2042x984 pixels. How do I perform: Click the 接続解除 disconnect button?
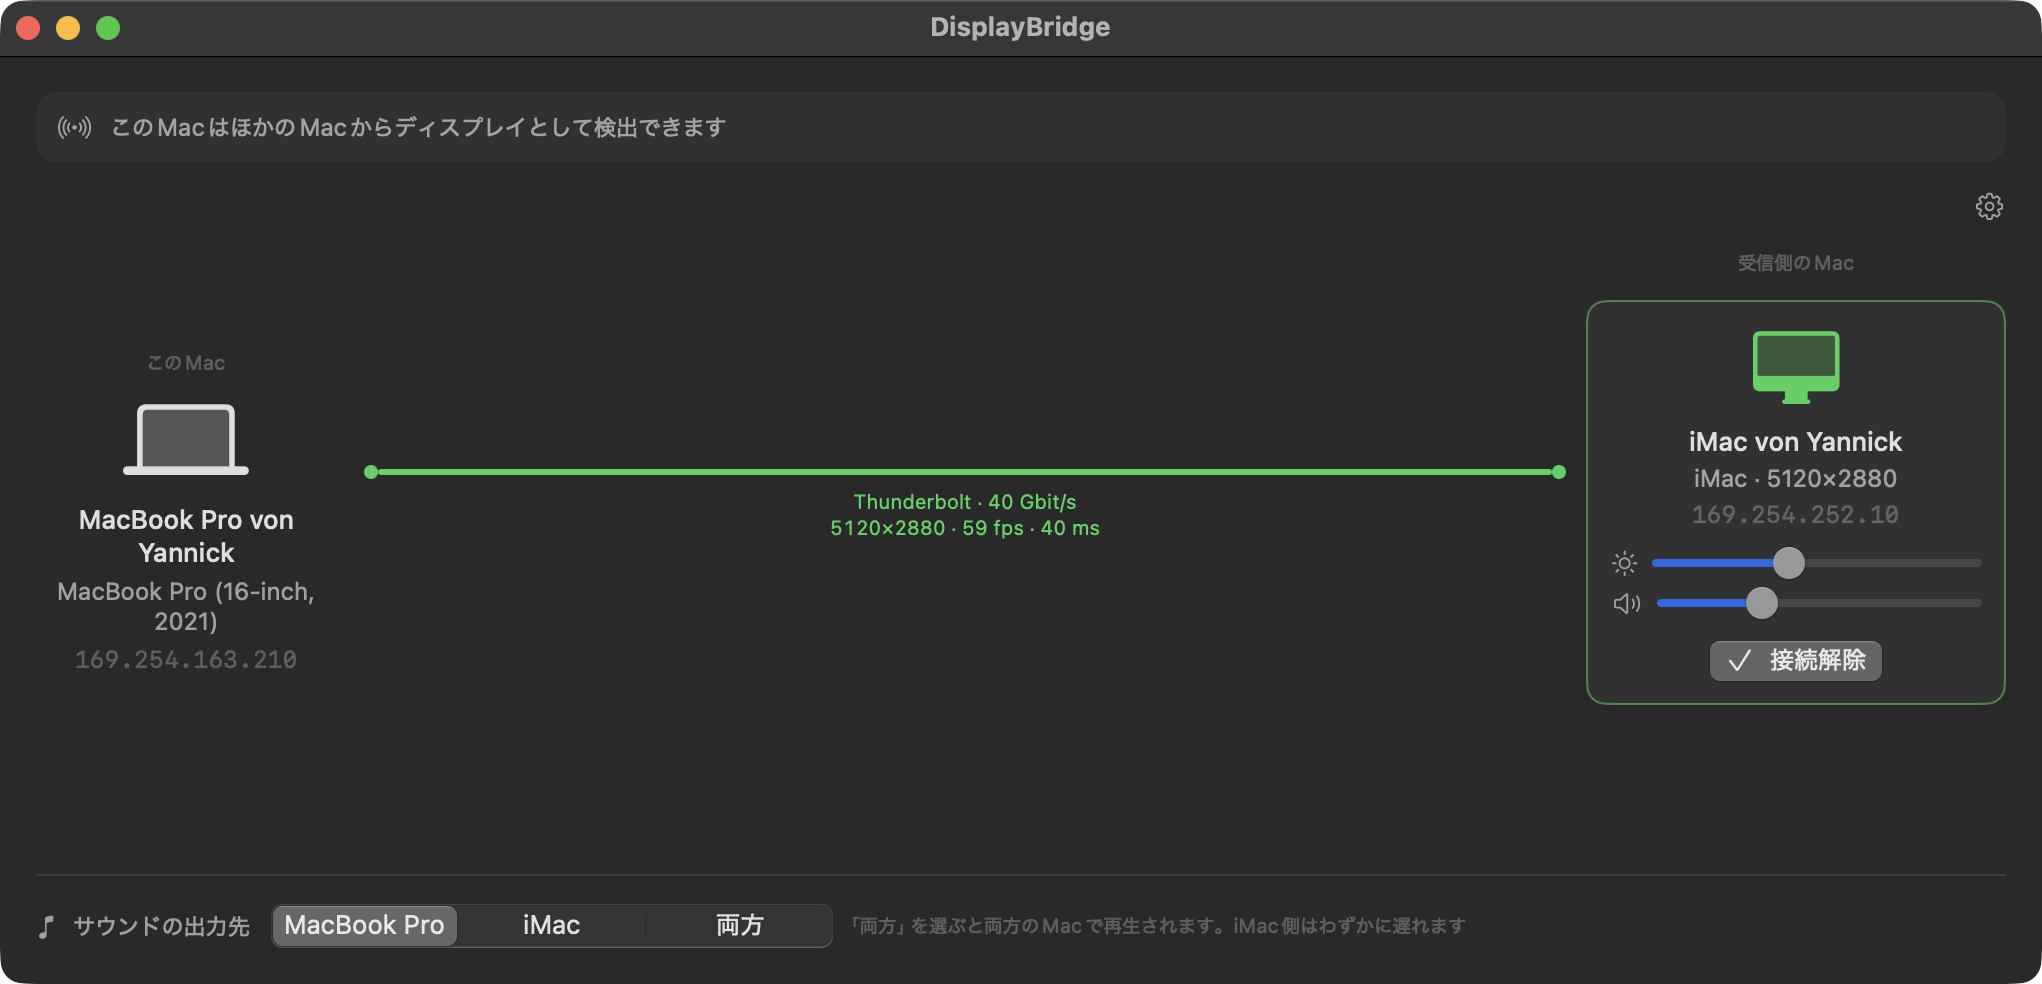click(1796, 661)
